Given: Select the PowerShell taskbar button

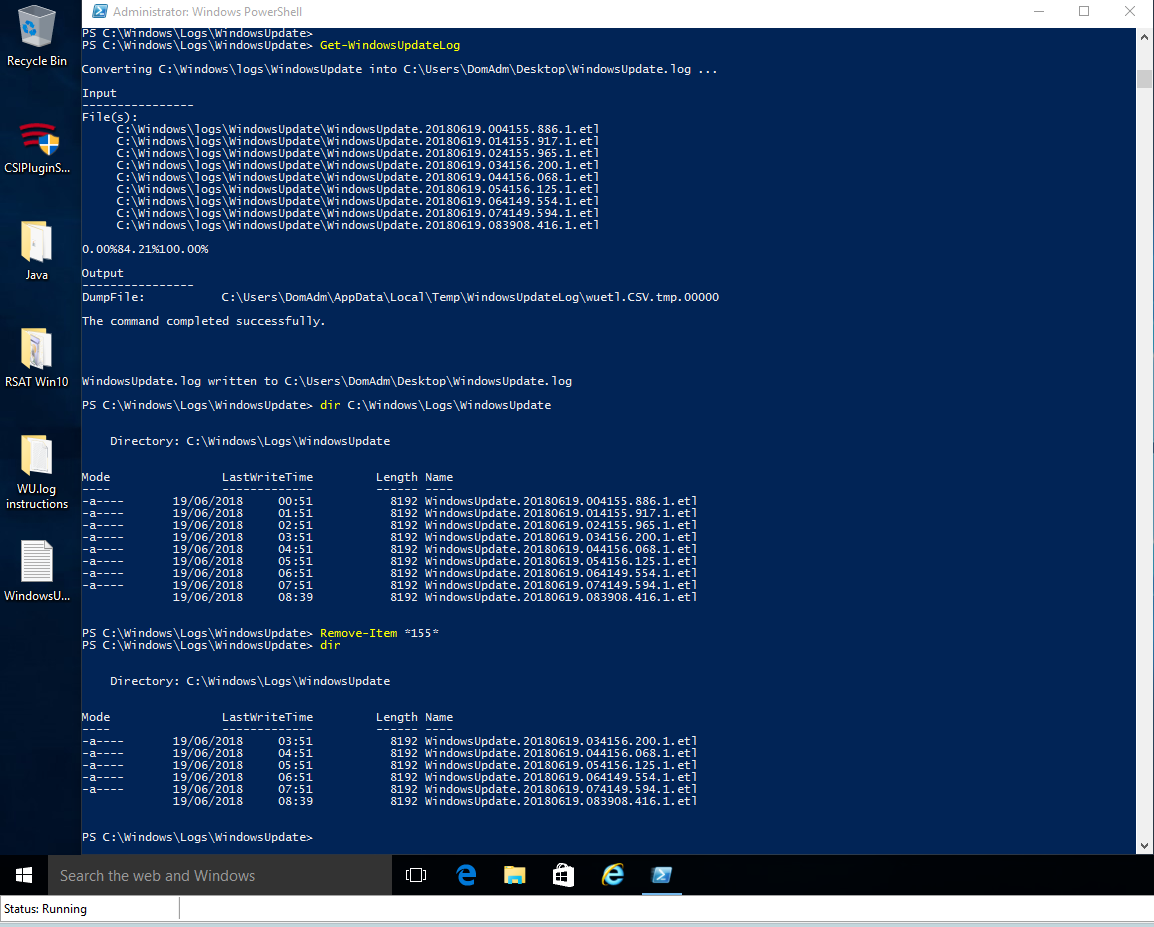Looking at the screenshot, I should coord(661,875).
